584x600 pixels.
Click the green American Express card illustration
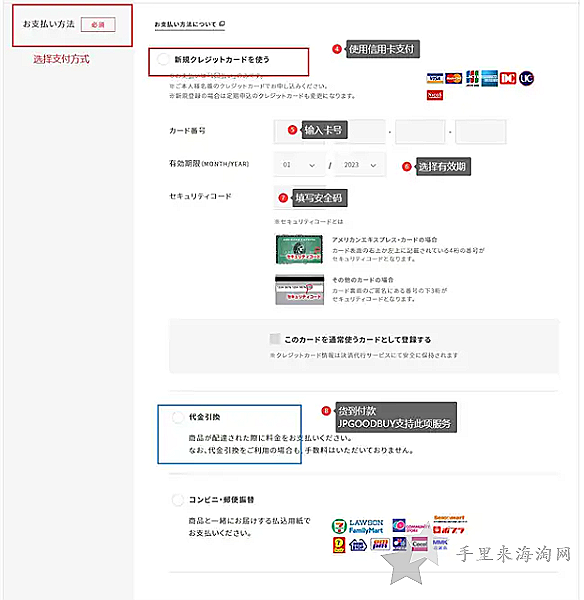(x=299, y=249)
